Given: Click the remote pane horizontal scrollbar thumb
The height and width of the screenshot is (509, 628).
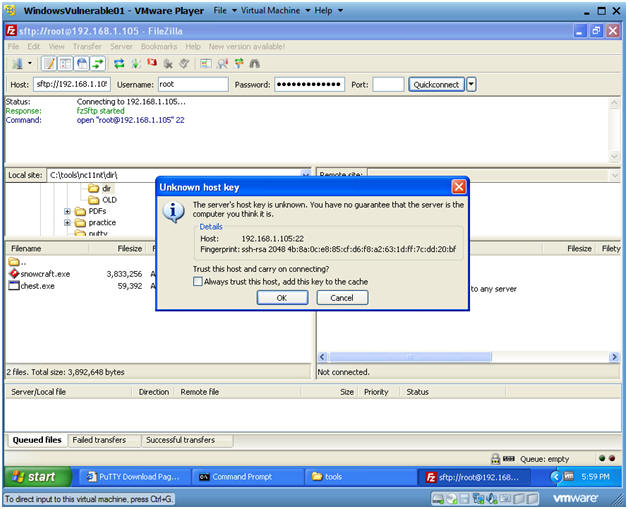Looking at the screenshot, I should point(410,356).
